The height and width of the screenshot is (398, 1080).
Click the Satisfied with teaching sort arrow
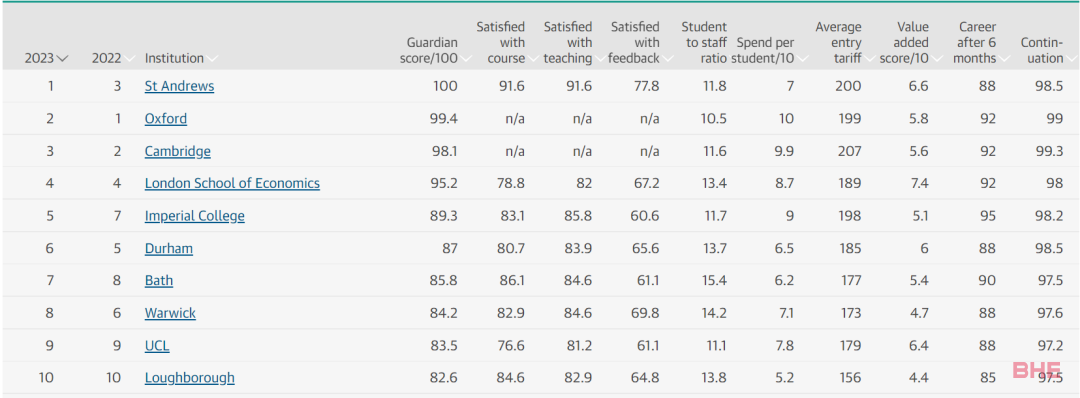(600, 59)
